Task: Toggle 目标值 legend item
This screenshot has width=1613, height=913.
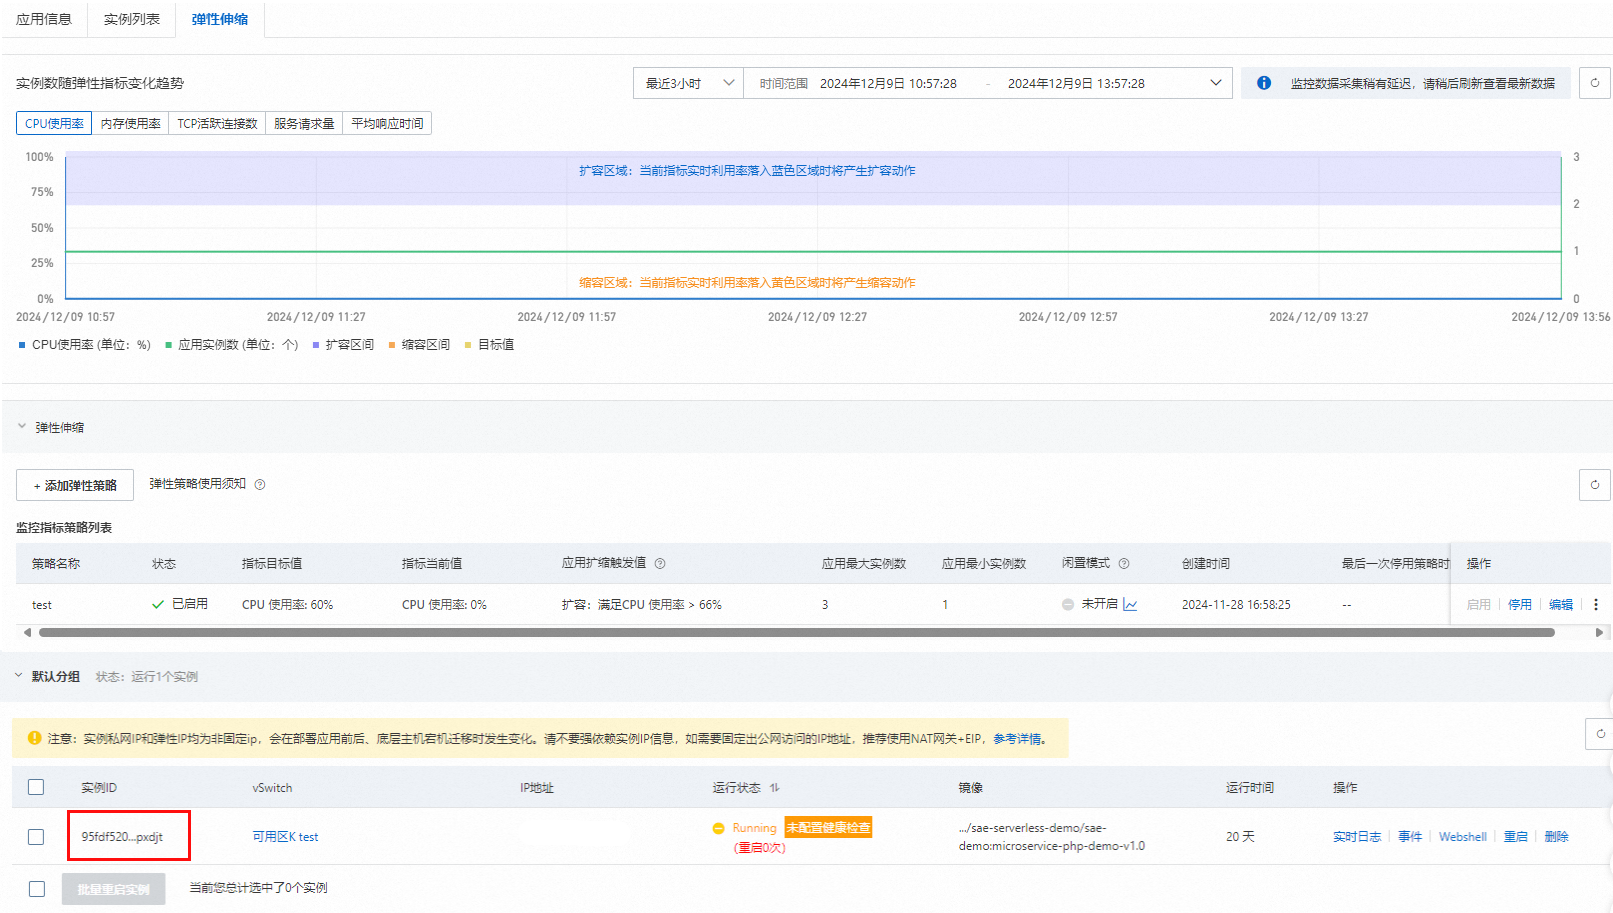Action: (x=489, y=345)
